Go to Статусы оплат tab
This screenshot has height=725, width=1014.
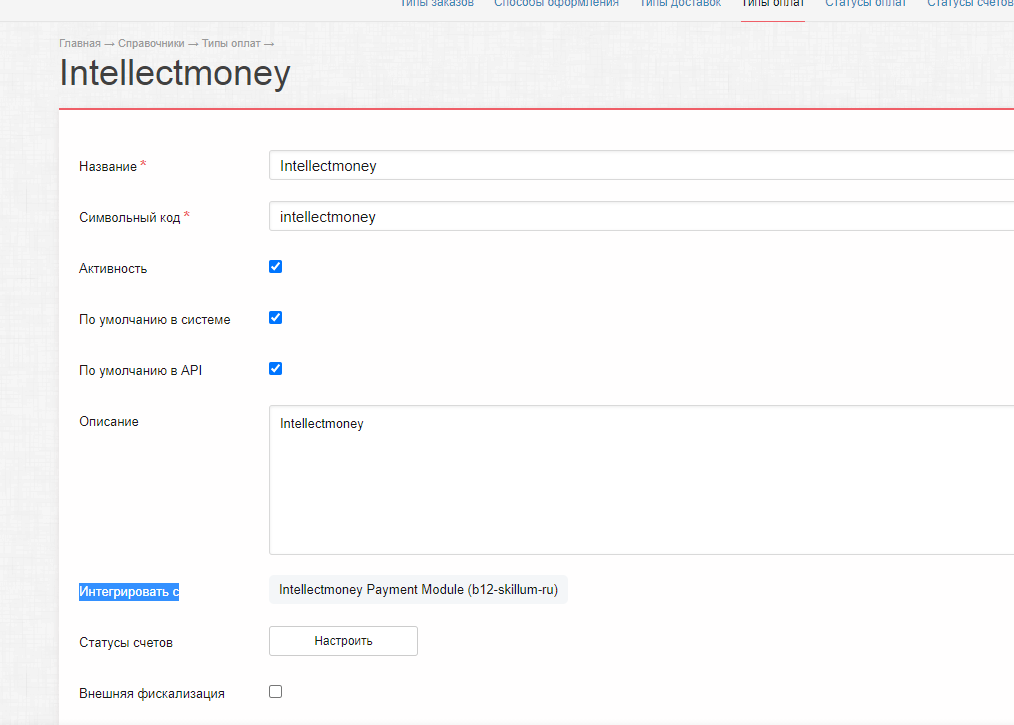coord(865,4)
